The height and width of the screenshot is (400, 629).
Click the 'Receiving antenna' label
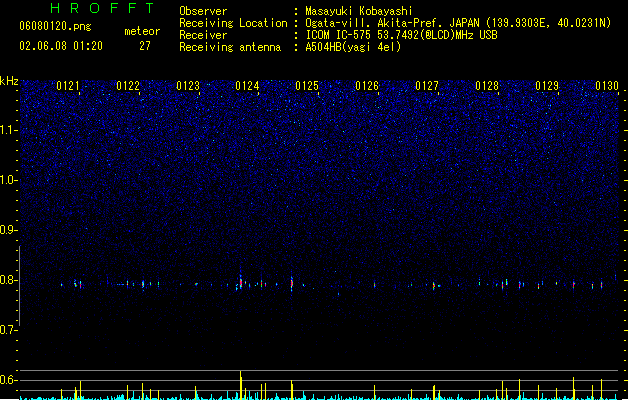[230, 47]
